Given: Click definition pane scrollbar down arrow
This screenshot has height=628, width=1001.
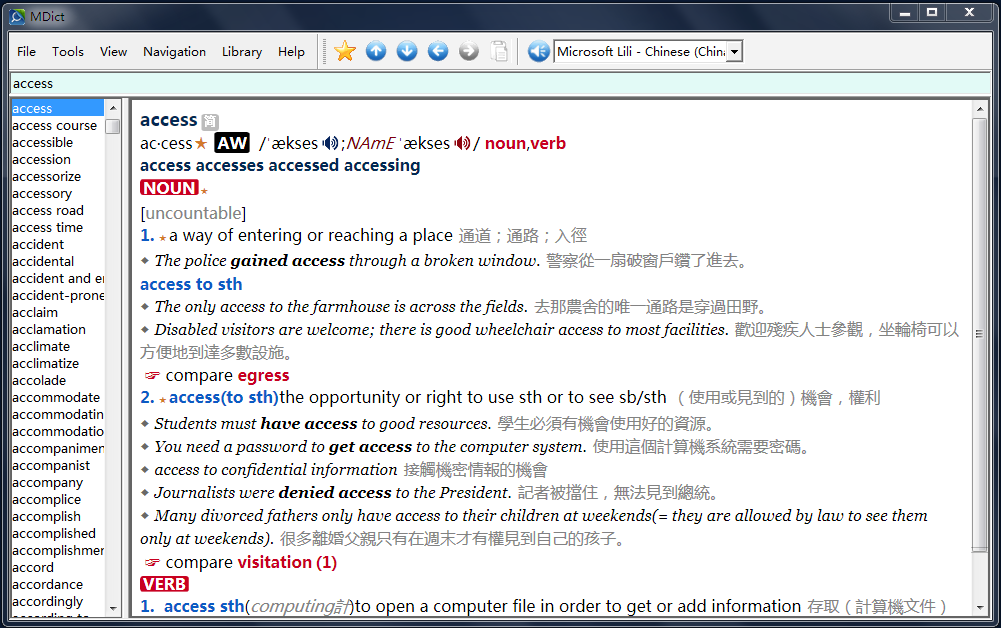Looking at the screenshot, I should (980, 608).
